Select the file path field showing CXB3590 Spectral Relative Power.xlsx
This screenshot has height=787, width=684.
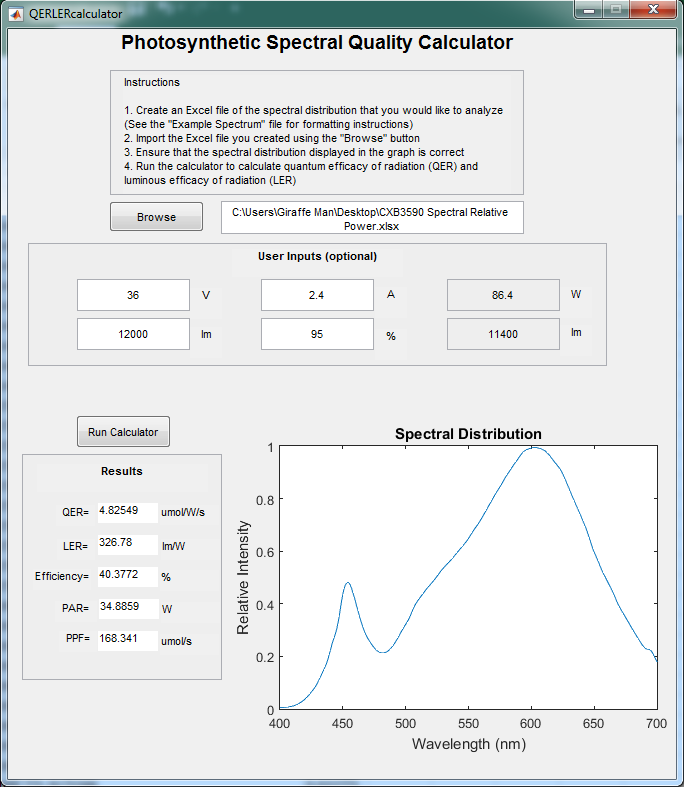[x=372, y=218]
